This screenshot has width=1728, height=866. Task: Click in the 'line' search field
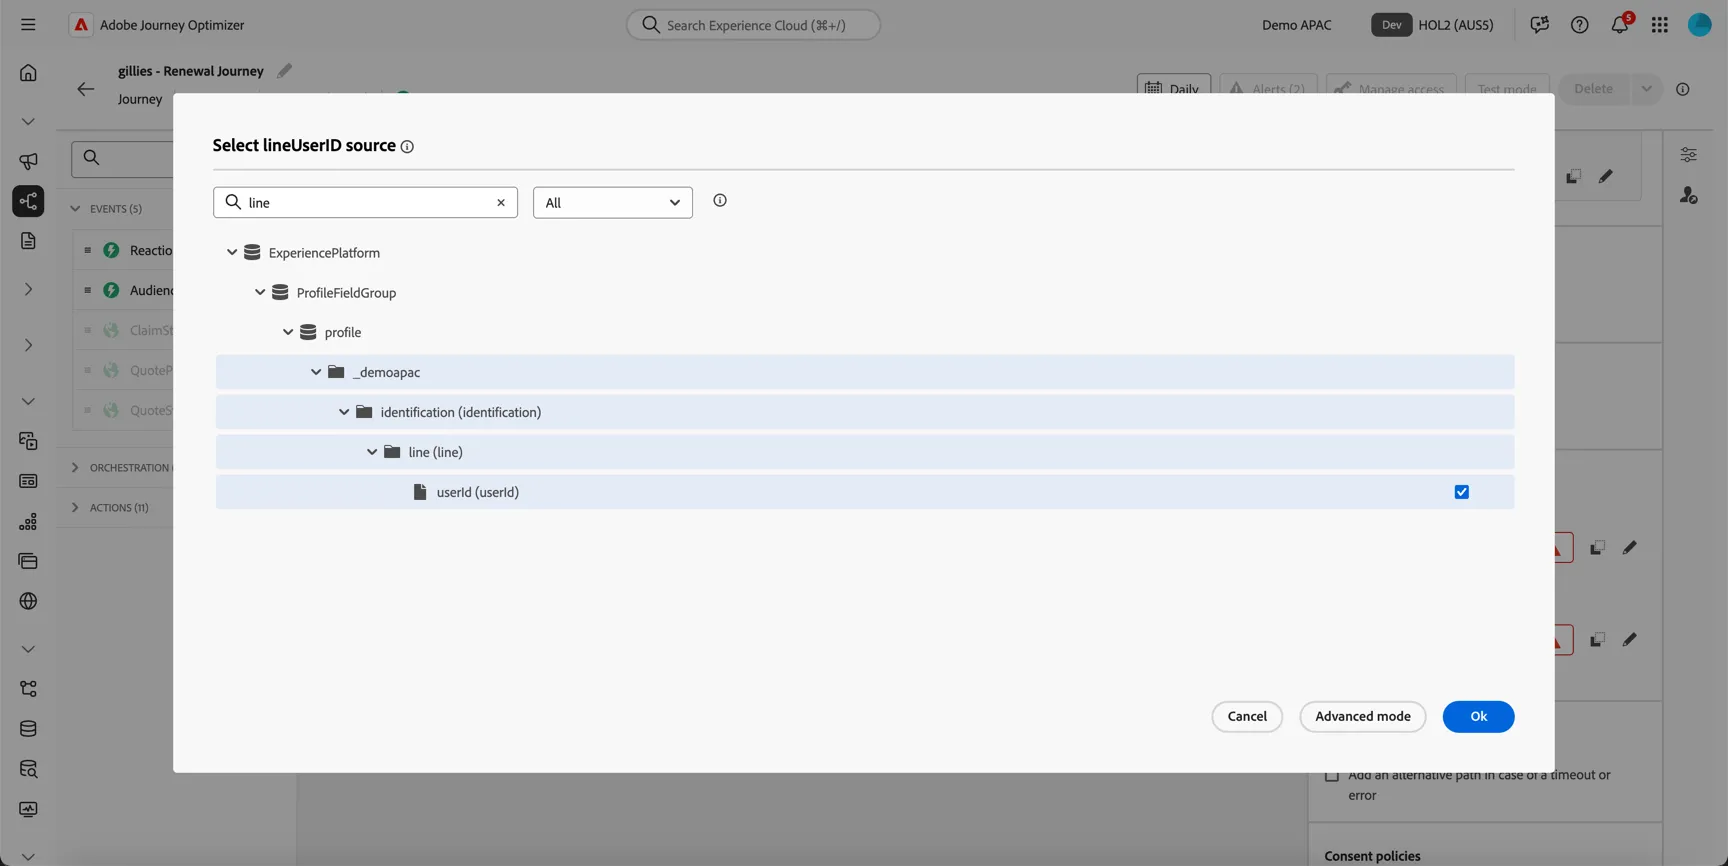click(x=366, y=203)
